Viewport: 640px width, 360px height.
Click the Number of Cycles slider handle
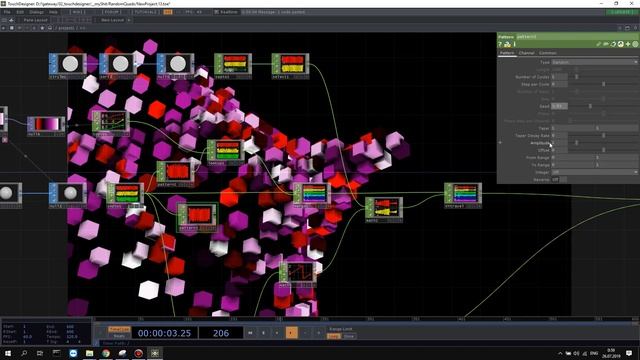576,77
